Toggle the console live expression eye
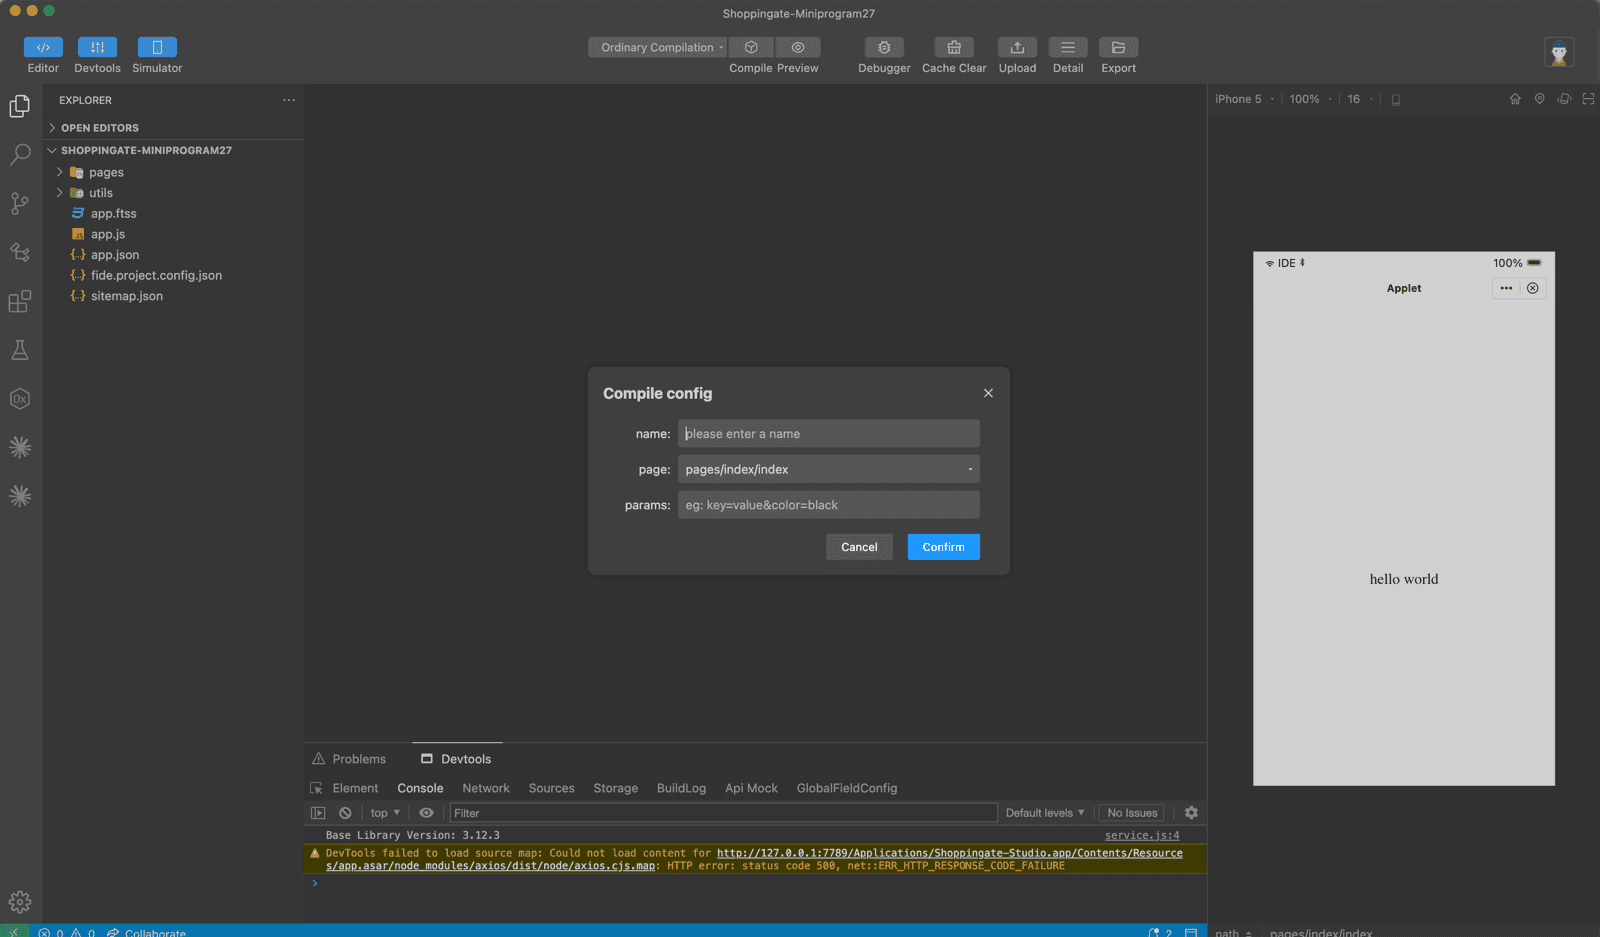Image resolution: width=1600 pixels, height=937 pixels. coord(426,813)
